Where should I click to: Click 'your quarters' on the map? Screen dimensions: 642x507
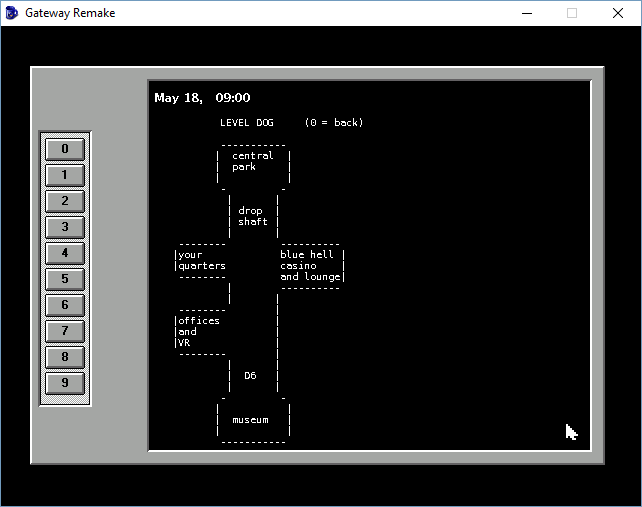point(202,260)
